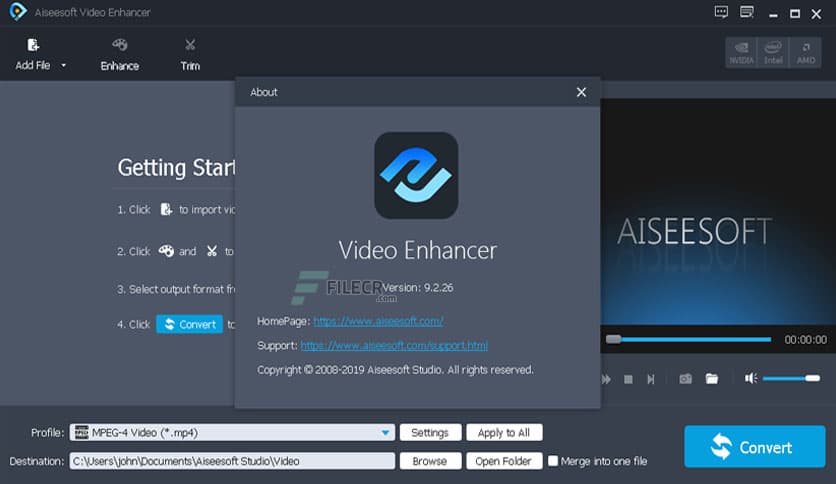This screenshot has width=836, height=484.
Task: Click the playback progress slider
Action: [688, 340]
